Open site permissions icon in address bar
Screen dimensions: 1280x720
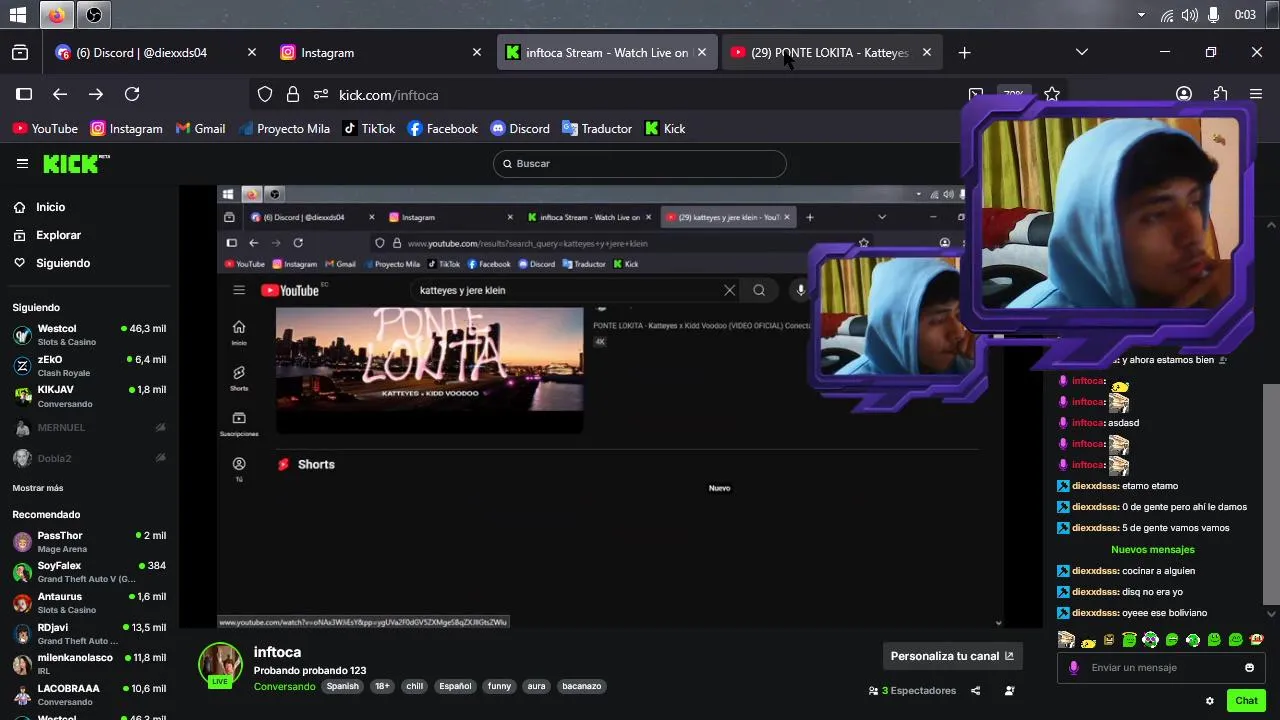[320, 94]
